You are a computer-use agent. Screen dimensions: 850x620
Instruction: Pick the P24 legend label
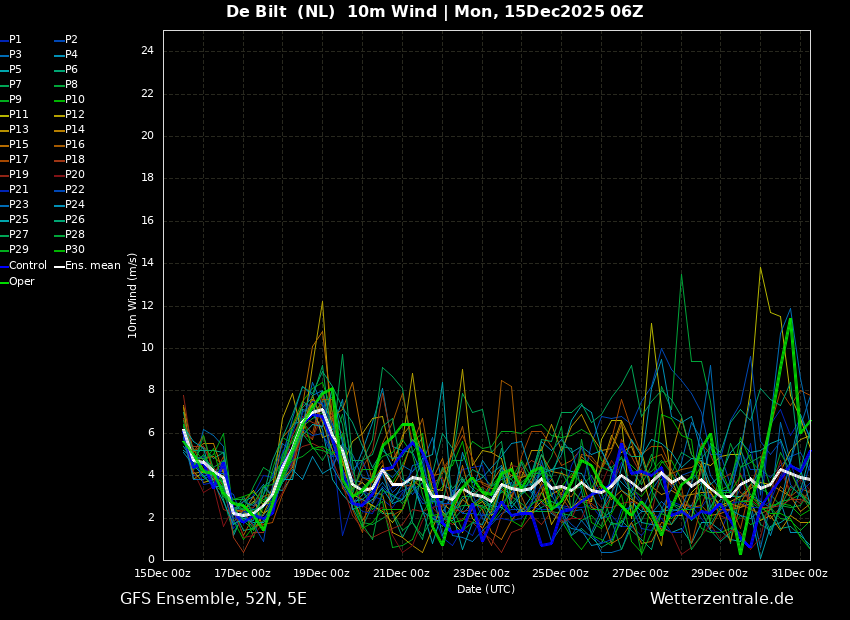75,205
